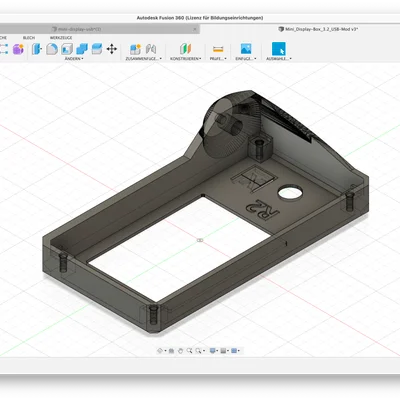Close the mini-display-usb document tab
The height and width of the screenshot is (400, 400).
point(195,29)
